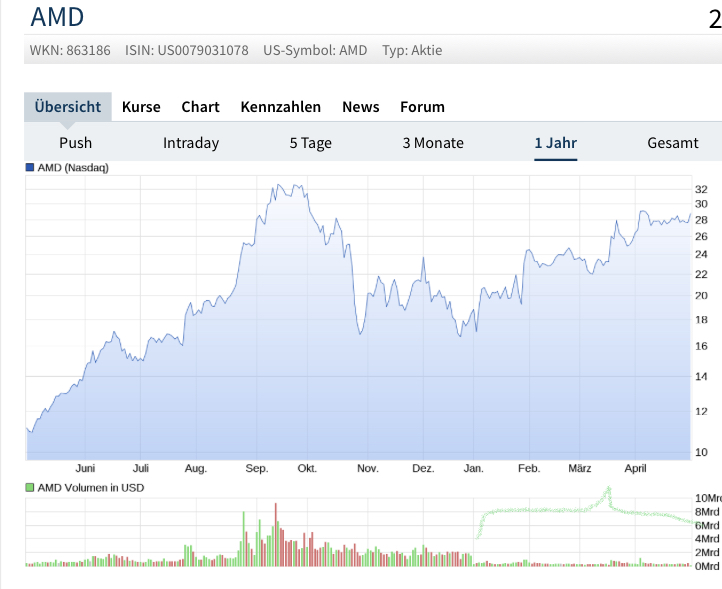This screenshot has height=589, width=722.
Task: Switch to the Kurse tab
Action: point(141,107)
